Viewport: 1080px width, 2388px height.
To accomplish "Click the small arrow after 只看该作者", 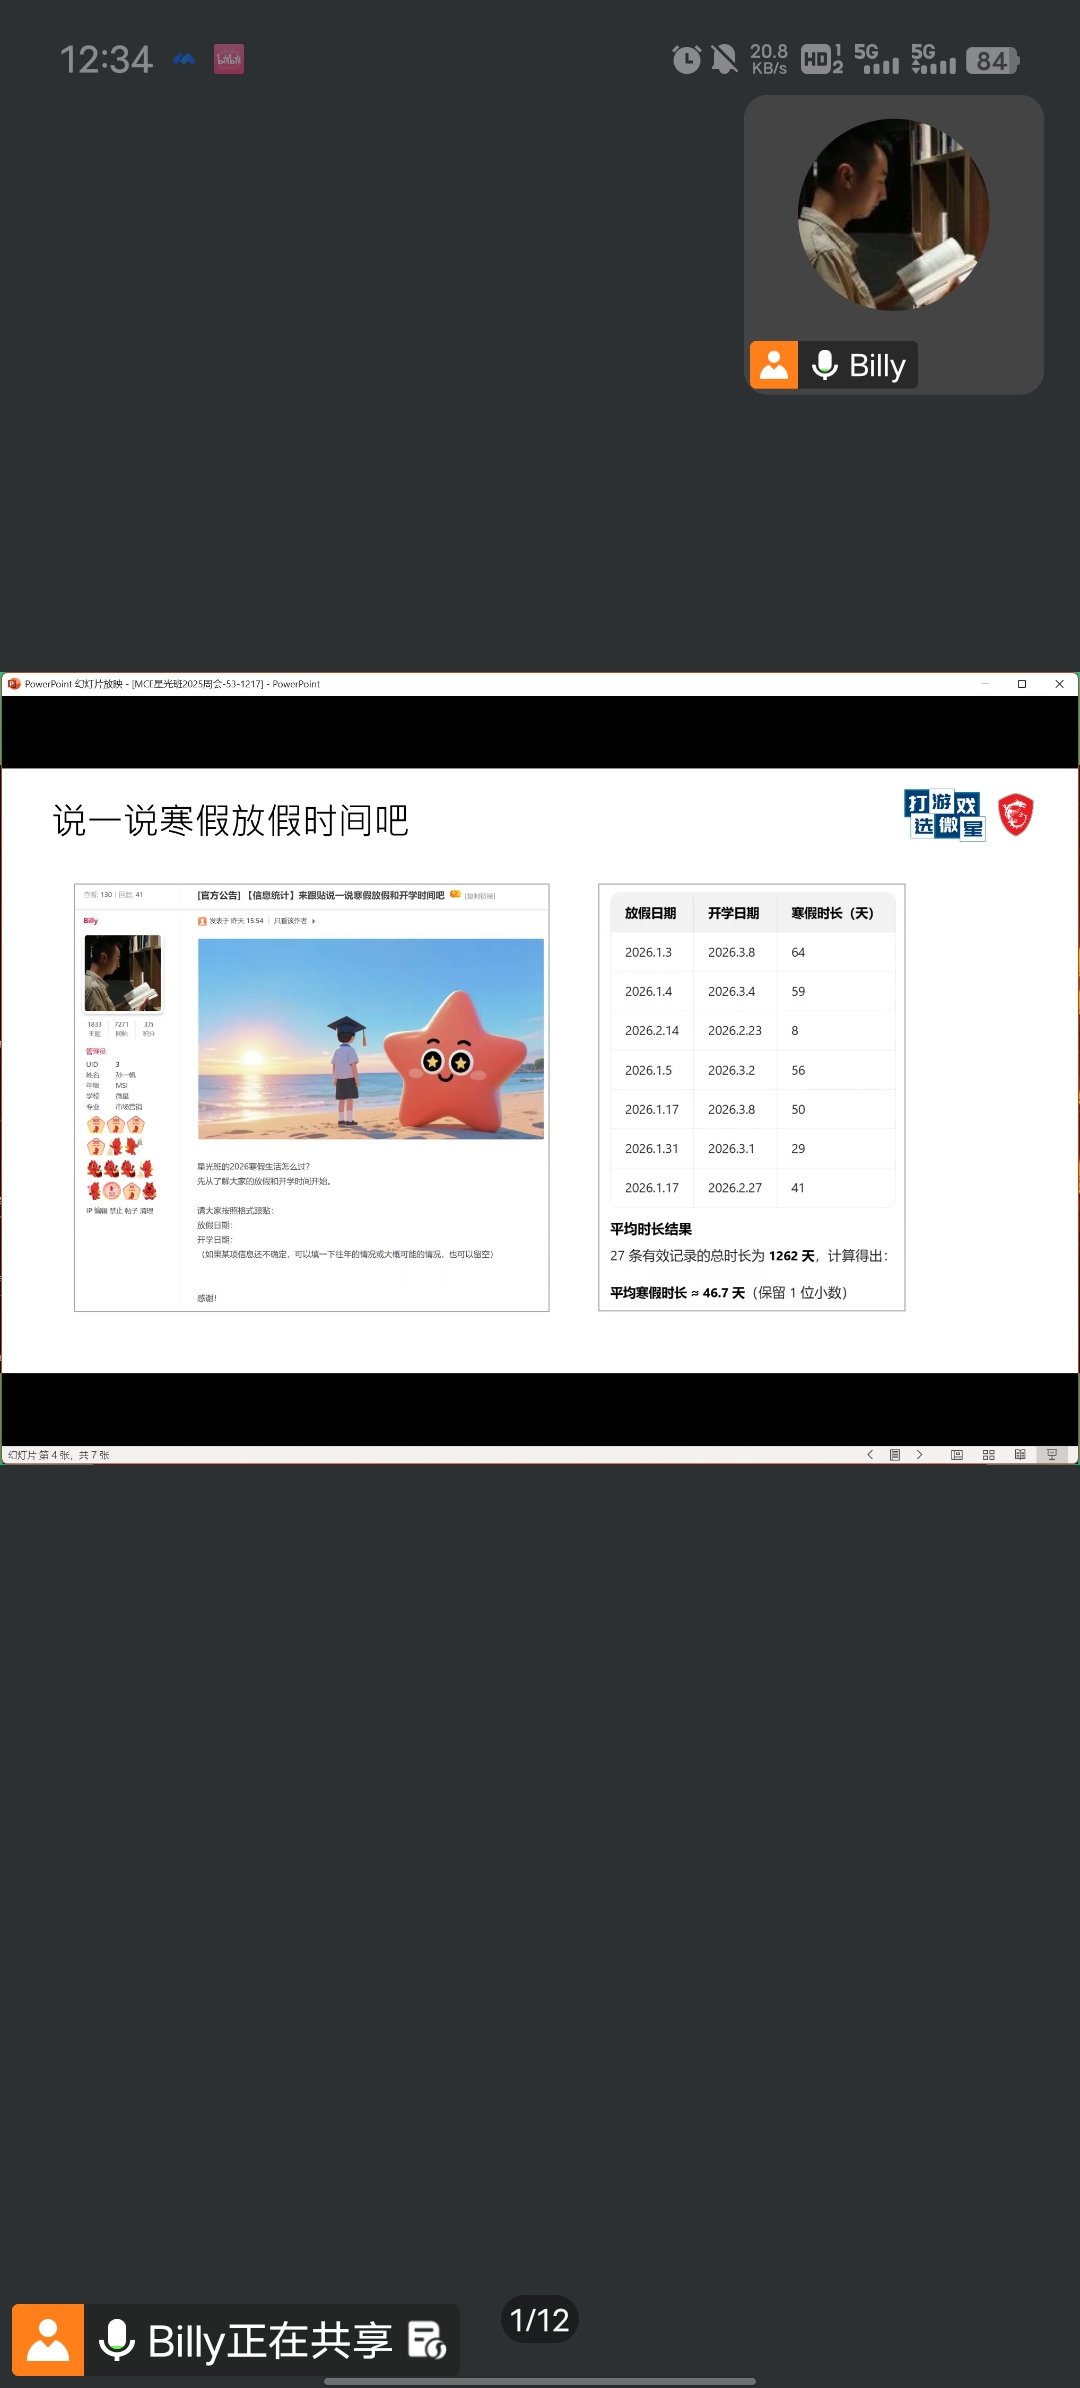I will pyautogui.click(x=314, y=921).
